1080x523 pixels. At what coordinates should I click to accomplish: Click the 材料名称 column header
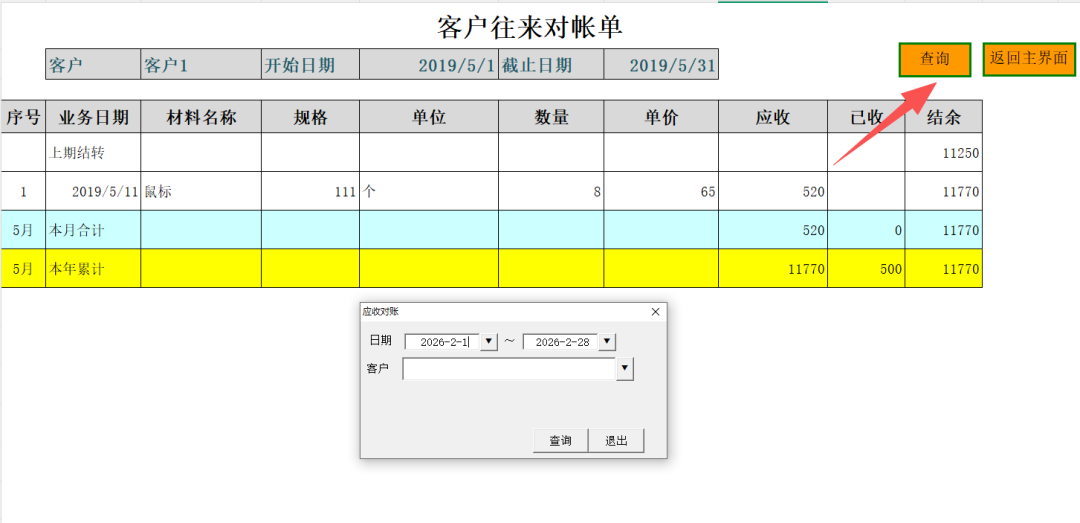201,117
